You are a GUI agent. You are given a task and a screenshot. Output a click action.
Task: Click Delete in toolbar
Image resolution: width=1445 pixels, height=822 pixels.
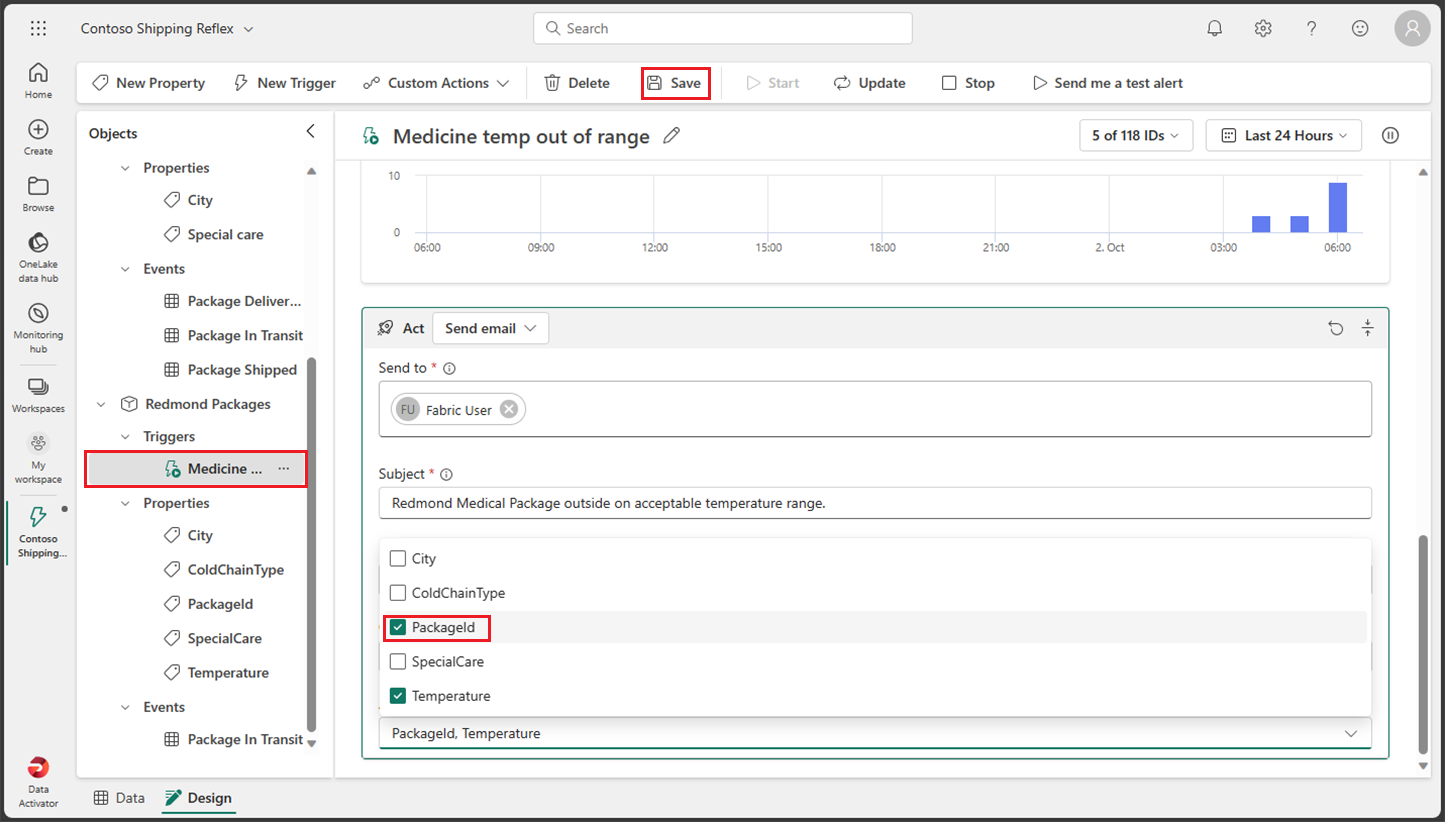pyautogui.click(x=577, y=83)
